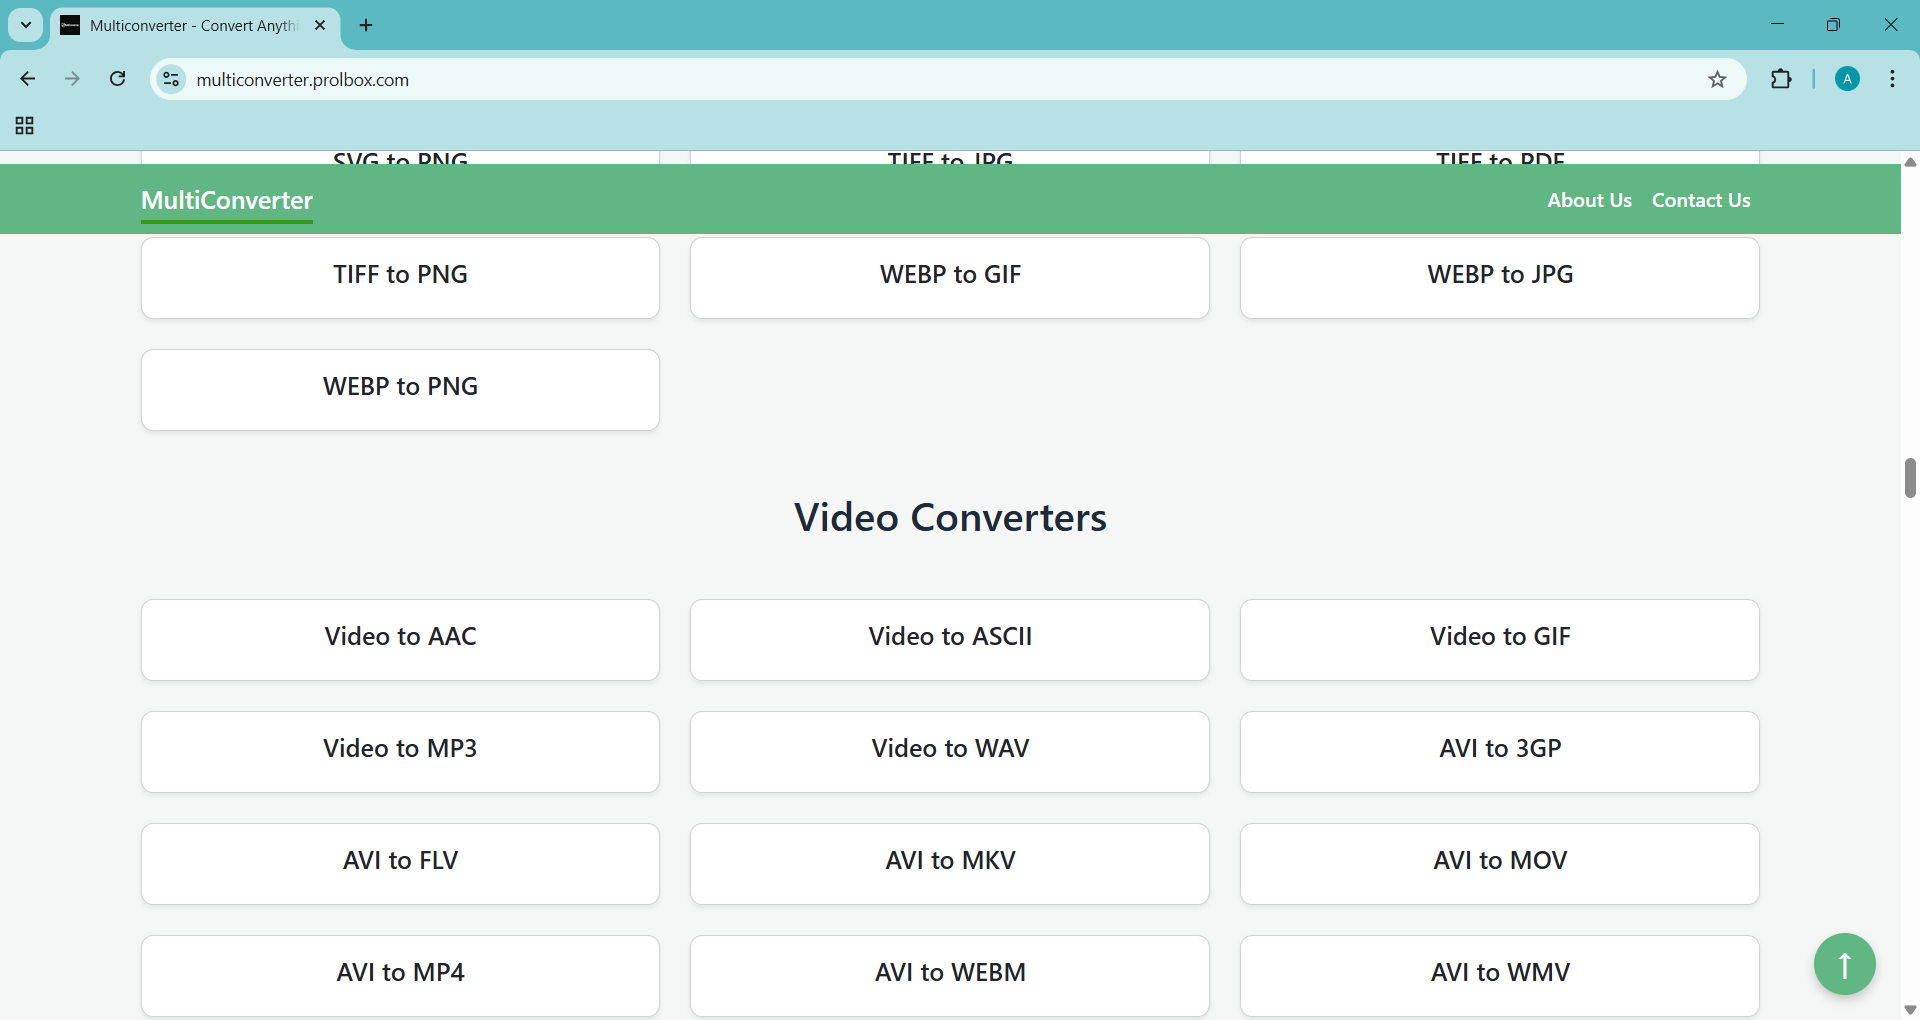Click the scroll-to-top arrow button
1920x1020 pixels.
[x=1844, y=964]
